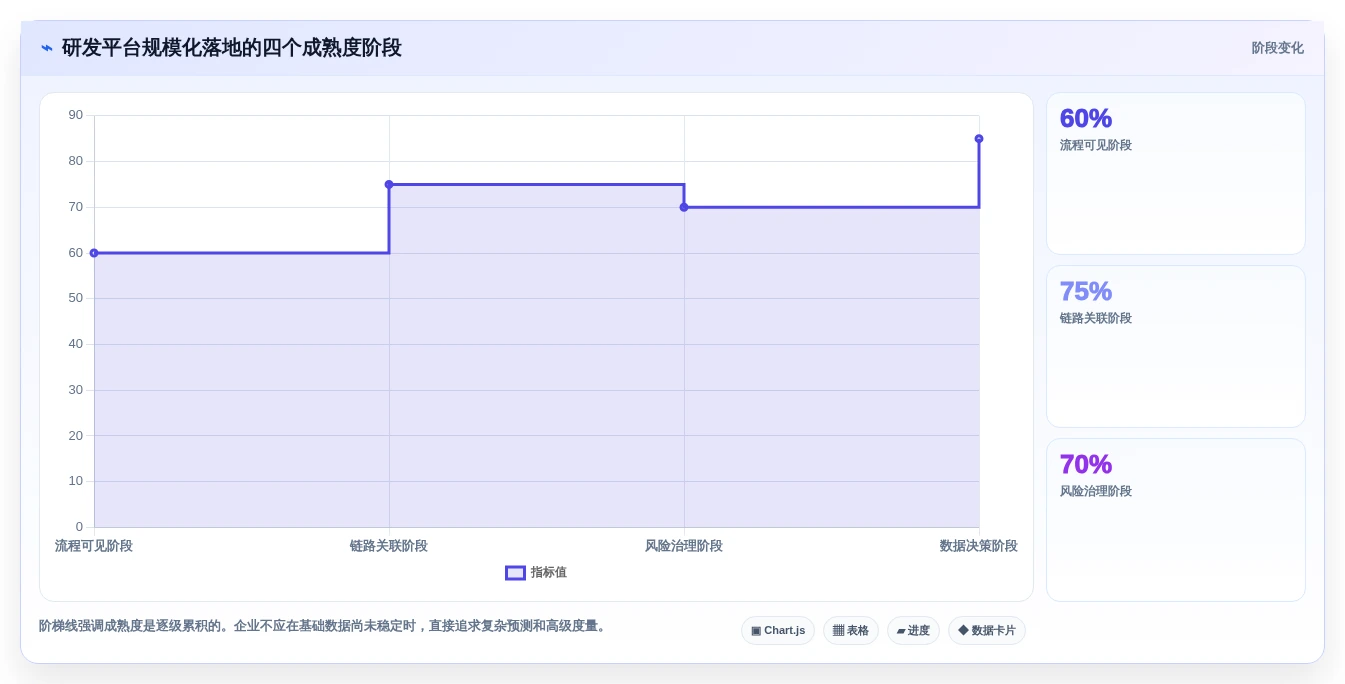The width and height of the screenshot is (1345, 684).
Task: Select the 75% 链路关联阶段 card
Action: tap(1176, 347)
